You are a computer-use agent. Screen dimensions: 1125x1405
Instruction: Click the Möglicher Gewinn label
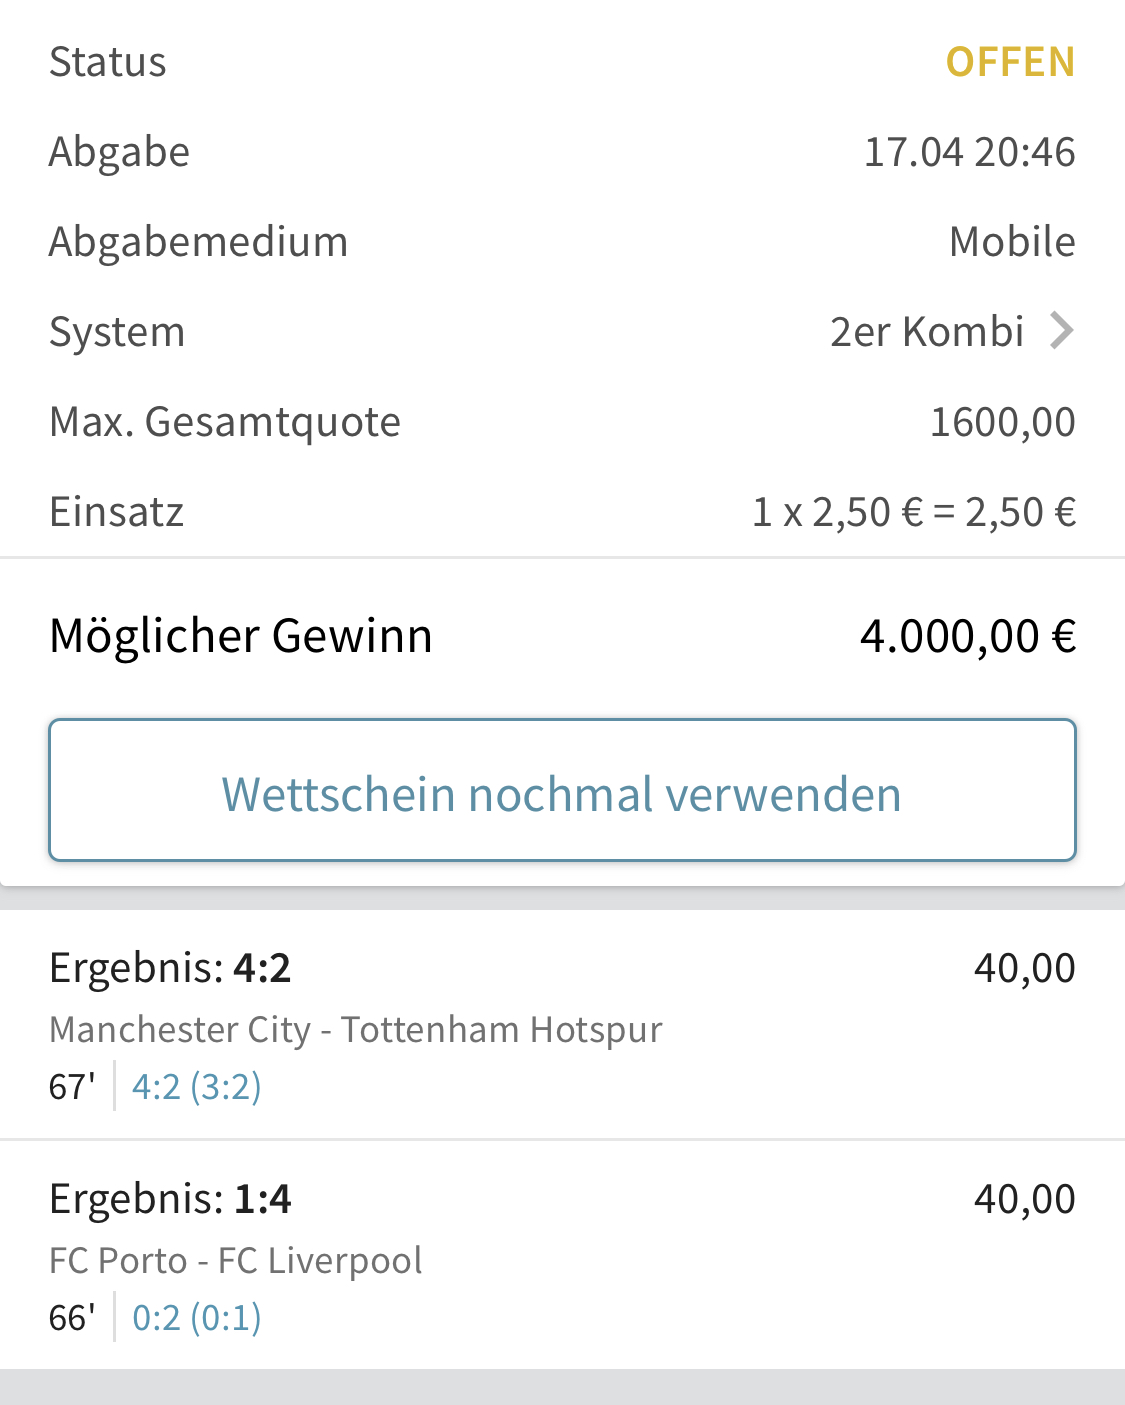pyautogui.click(x=241, y=636)
